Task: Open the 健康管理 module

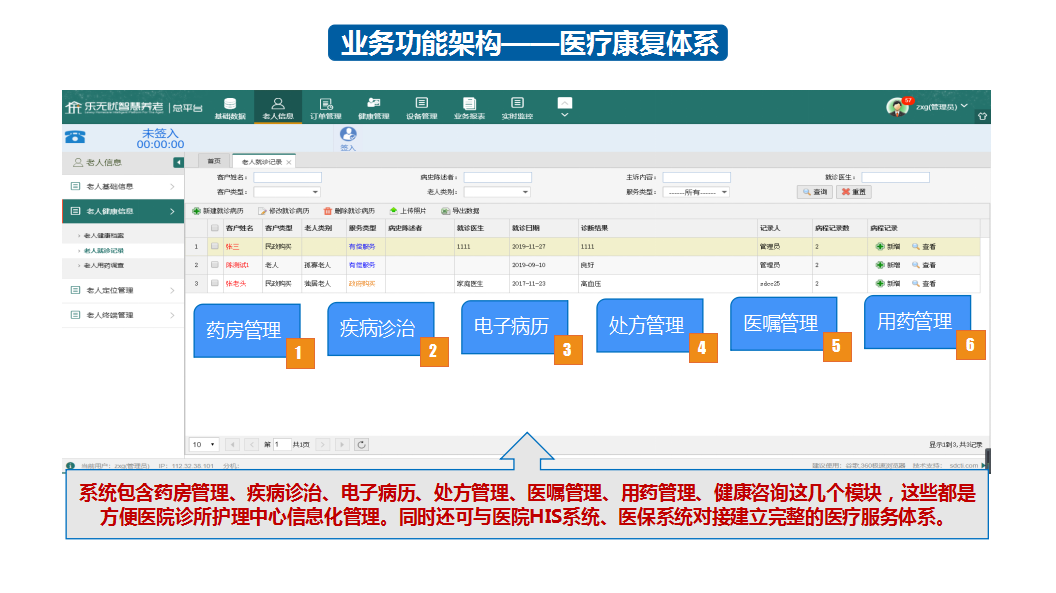Action: [x=374, y=108]
